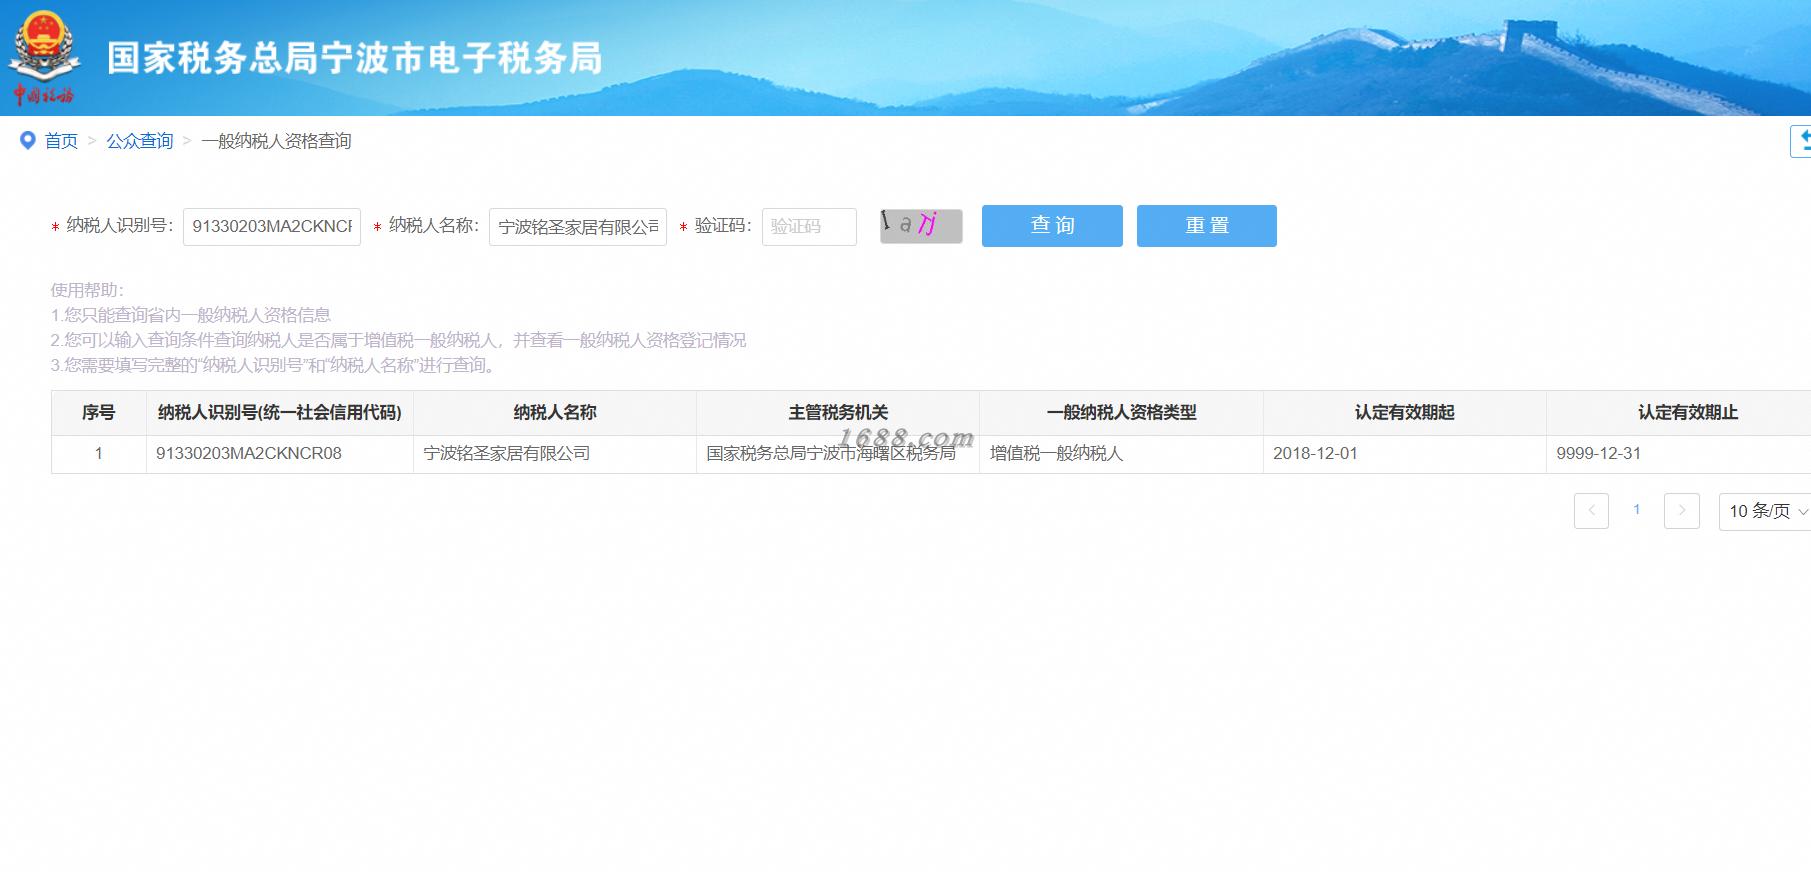Open 公众查询 breadcrumb link
The width and height of the screenshot is (1811, 872).
pos(140,141)
